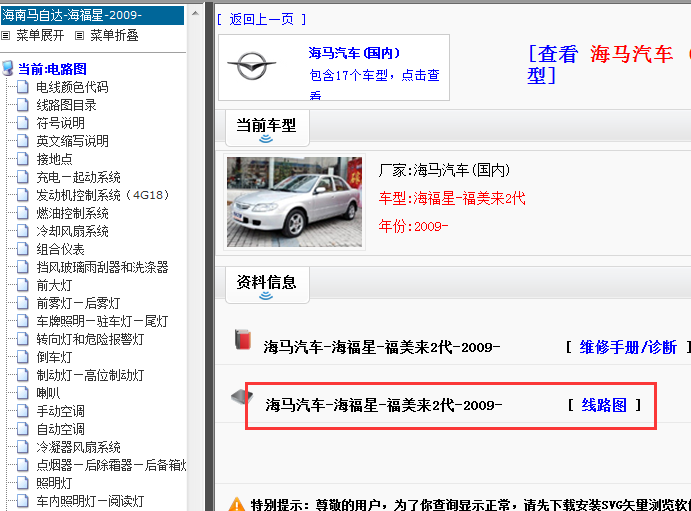691x511 pixels.
Task: Click the 照明灯 page icon
Action: point(22,483)
